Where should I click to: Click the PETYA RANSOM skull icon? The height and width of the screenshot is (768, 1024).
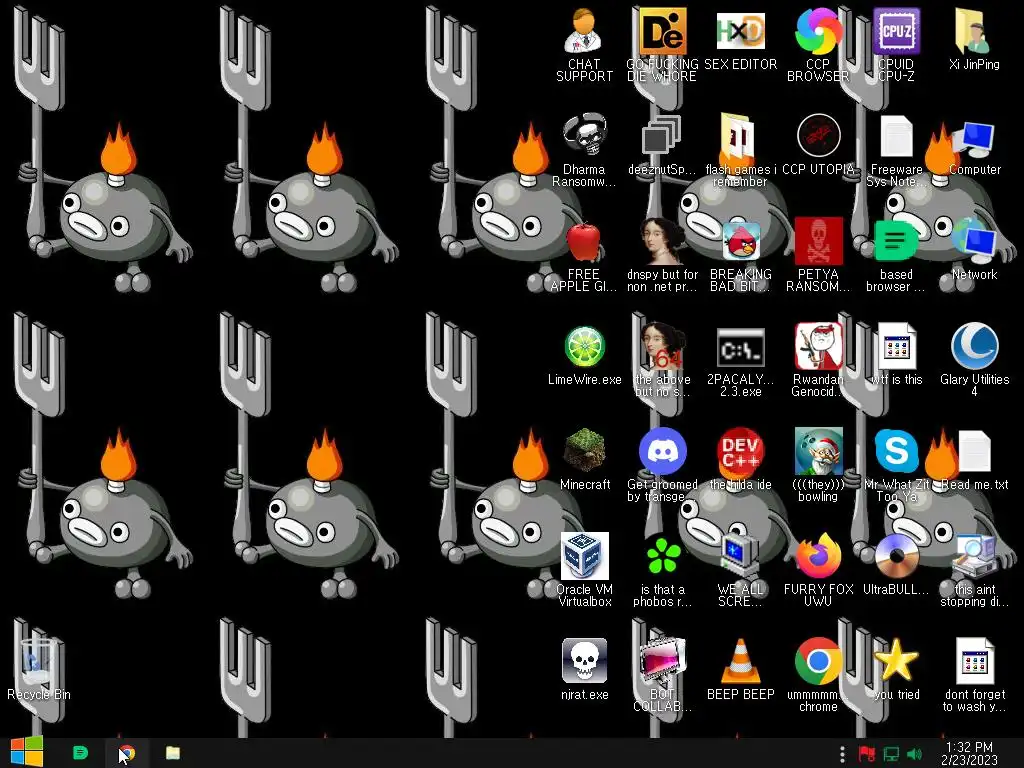coord(818,242)
